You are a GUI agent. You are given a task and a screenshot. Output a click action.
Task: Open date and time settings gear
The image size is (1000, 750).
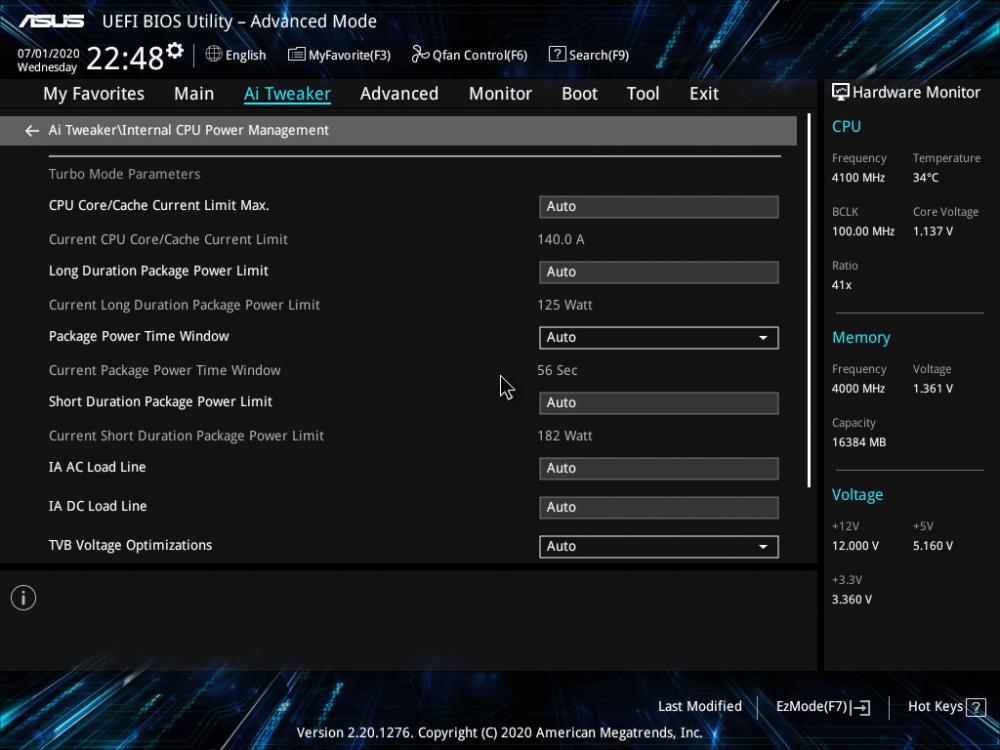175,50
